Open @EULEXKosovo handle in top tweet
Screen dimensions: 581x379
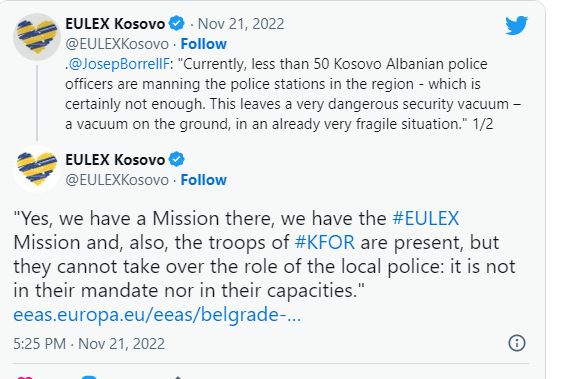tap(117, 44)
